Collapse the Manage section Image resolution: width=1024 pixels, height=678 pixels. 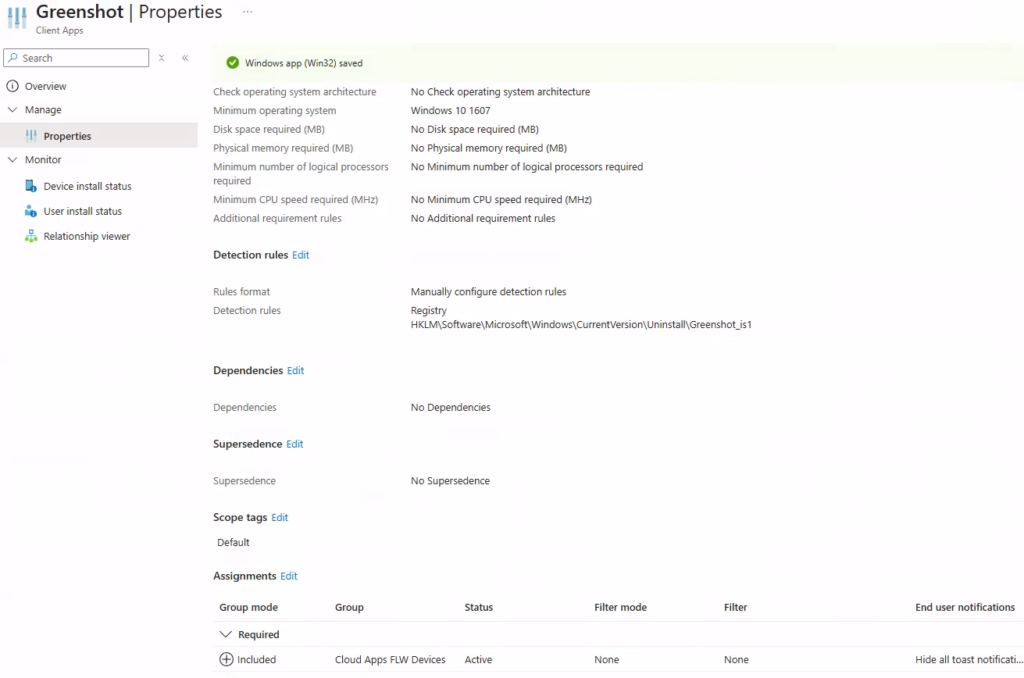(13, 110)
